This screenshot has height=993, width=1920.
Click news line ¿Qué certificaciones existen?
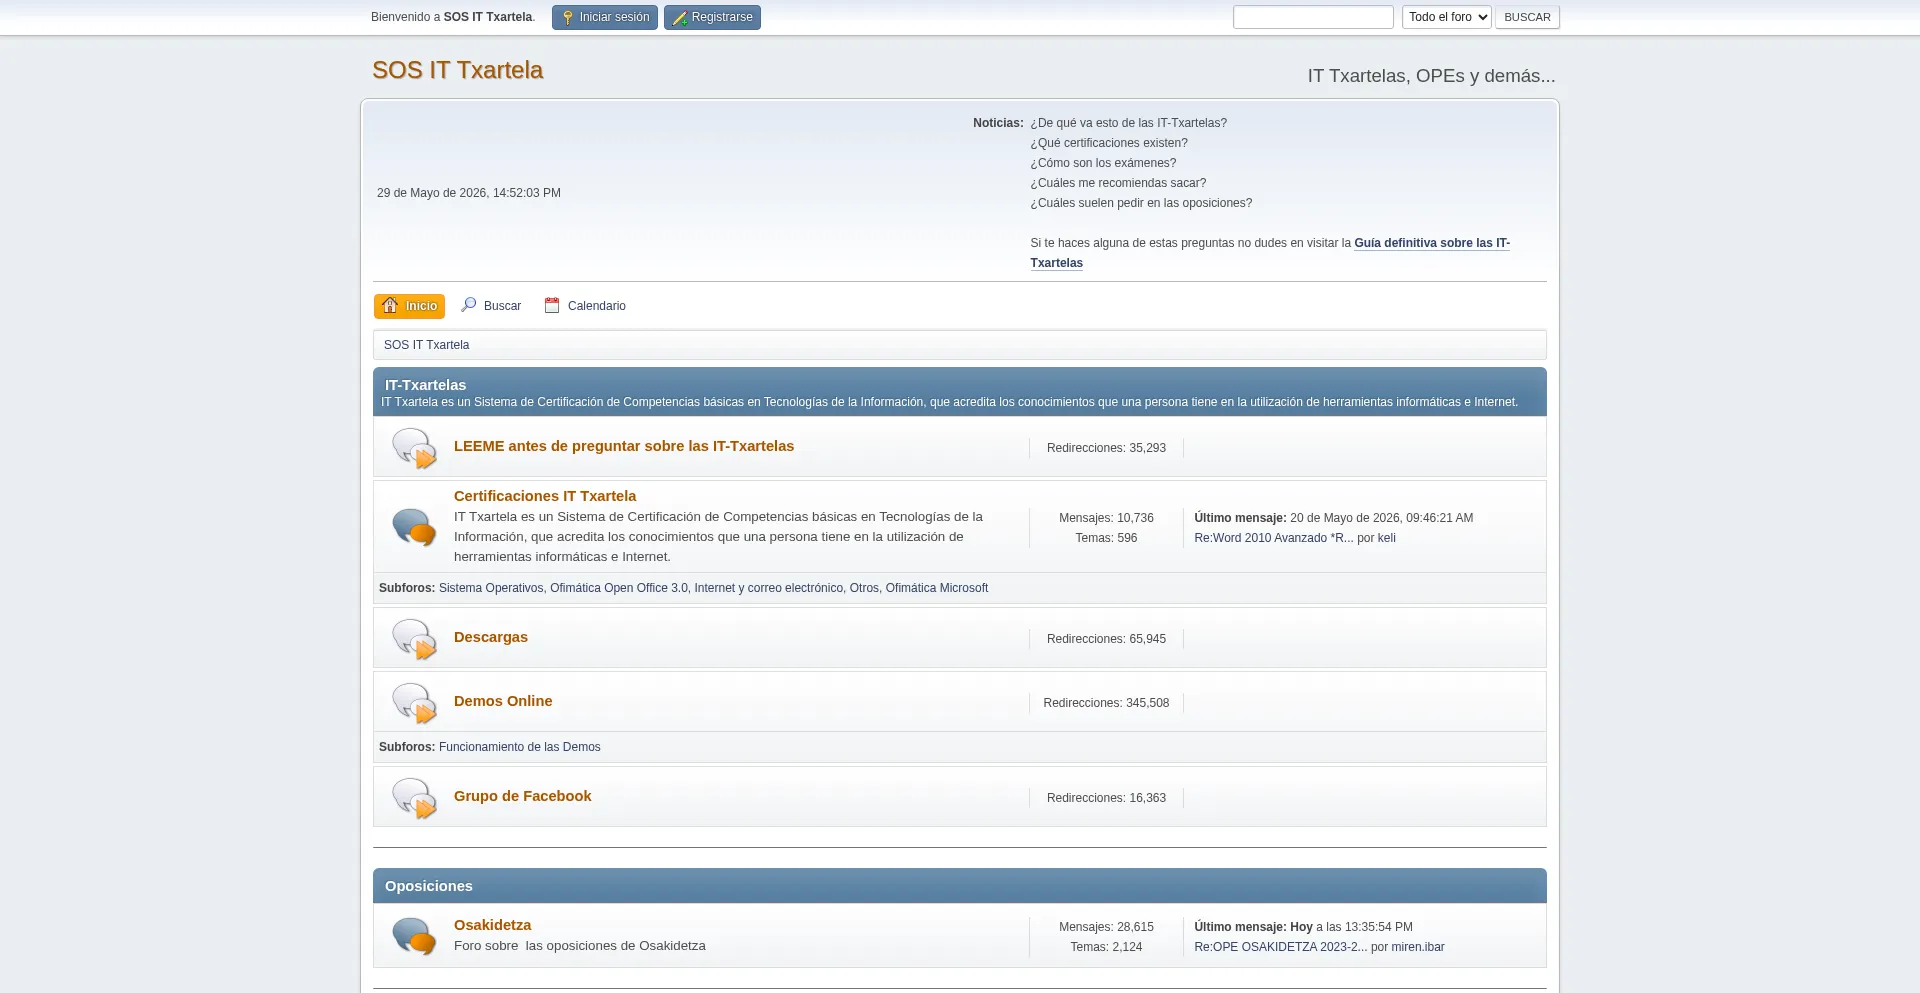pos(1109,143)
